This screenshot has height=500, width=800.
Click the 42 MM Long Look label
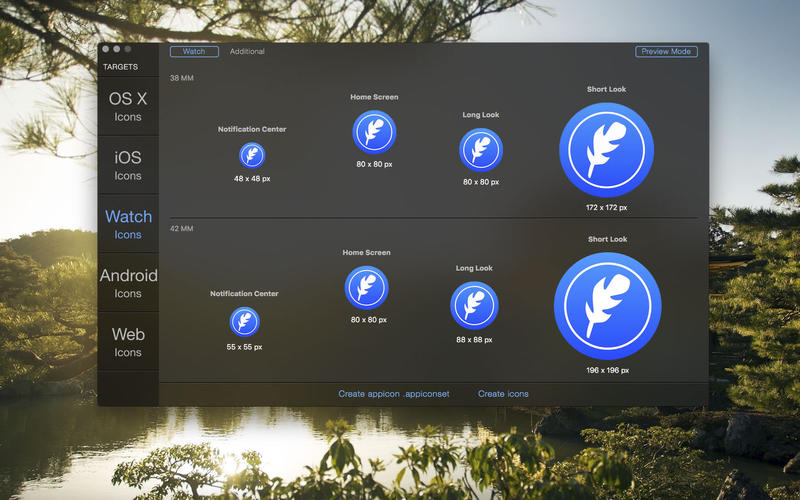click(x=474, y=268)
